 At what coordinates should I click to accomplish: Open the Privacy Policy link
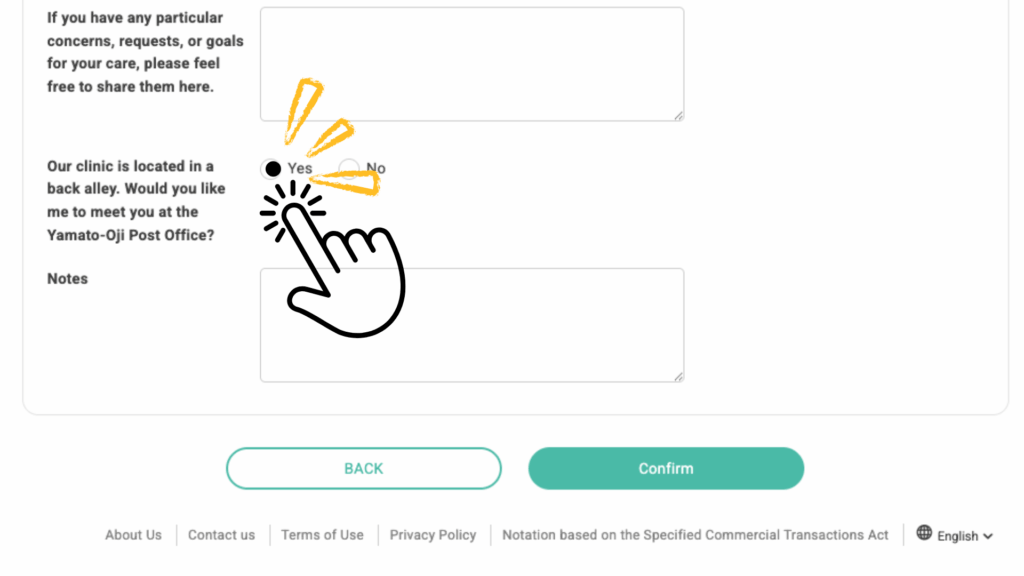pos(433,535)
